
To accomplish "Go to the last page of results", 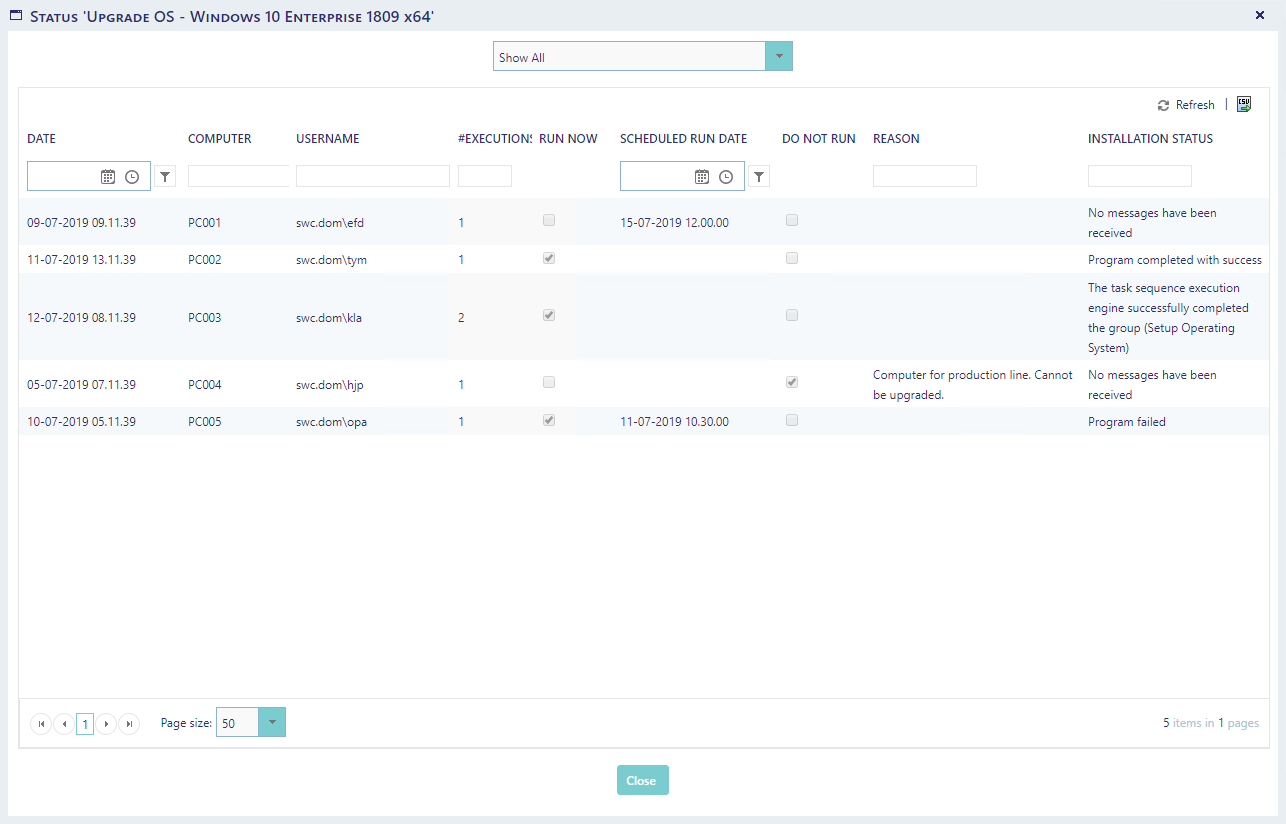I will (x=129, y=724).
